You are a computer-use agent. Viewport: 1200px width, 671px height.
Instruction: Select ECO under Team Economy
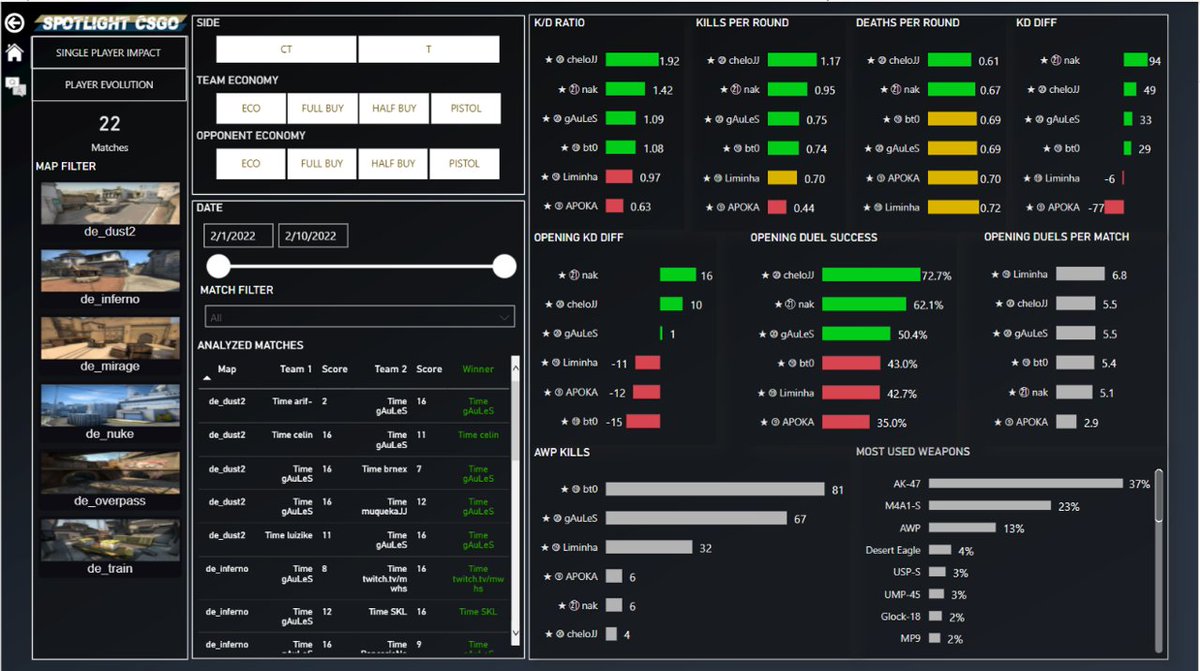tap(251, 108)
